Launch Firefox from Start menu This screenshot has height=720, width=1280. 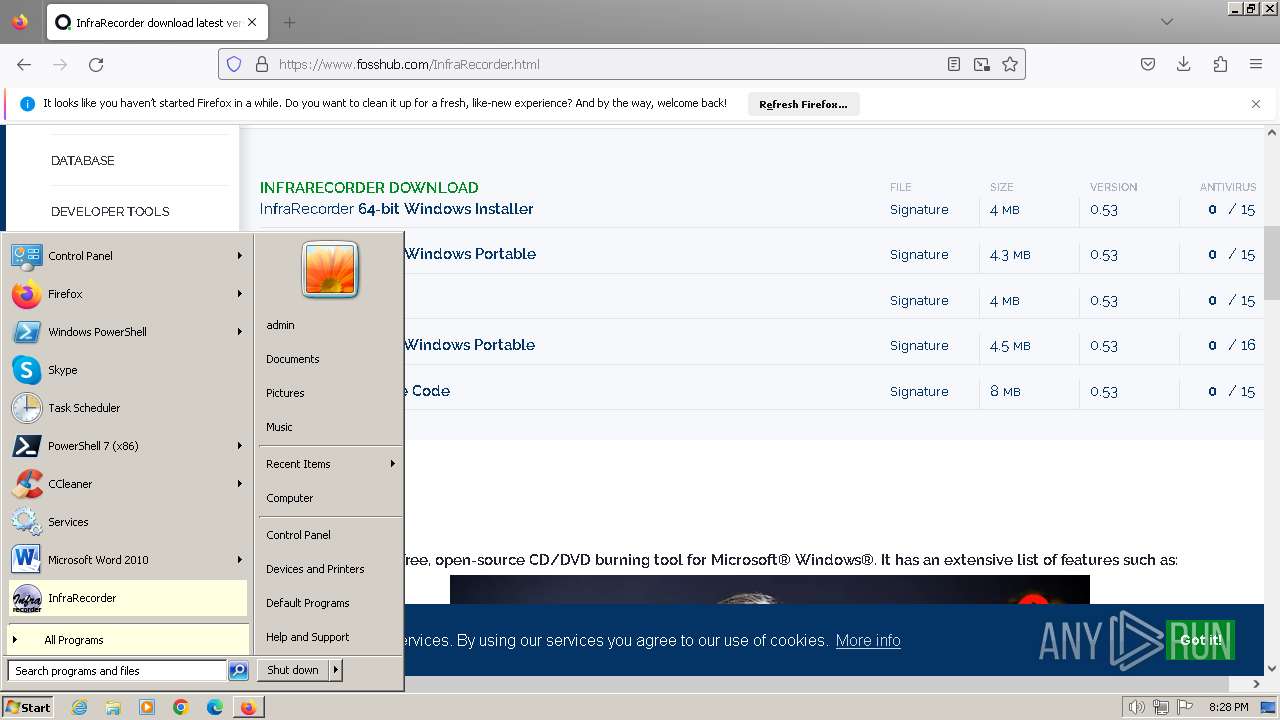127,294
